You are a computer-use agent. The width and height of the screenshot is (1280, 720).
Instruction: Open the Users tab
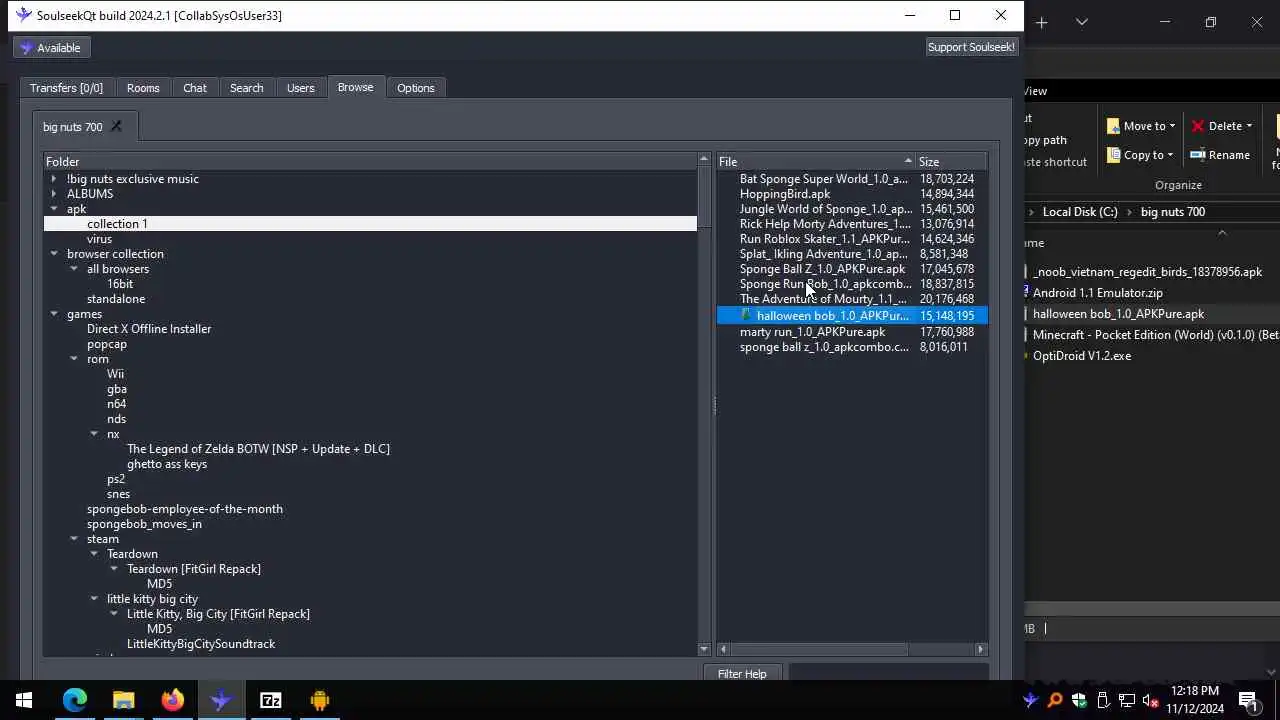301,88
